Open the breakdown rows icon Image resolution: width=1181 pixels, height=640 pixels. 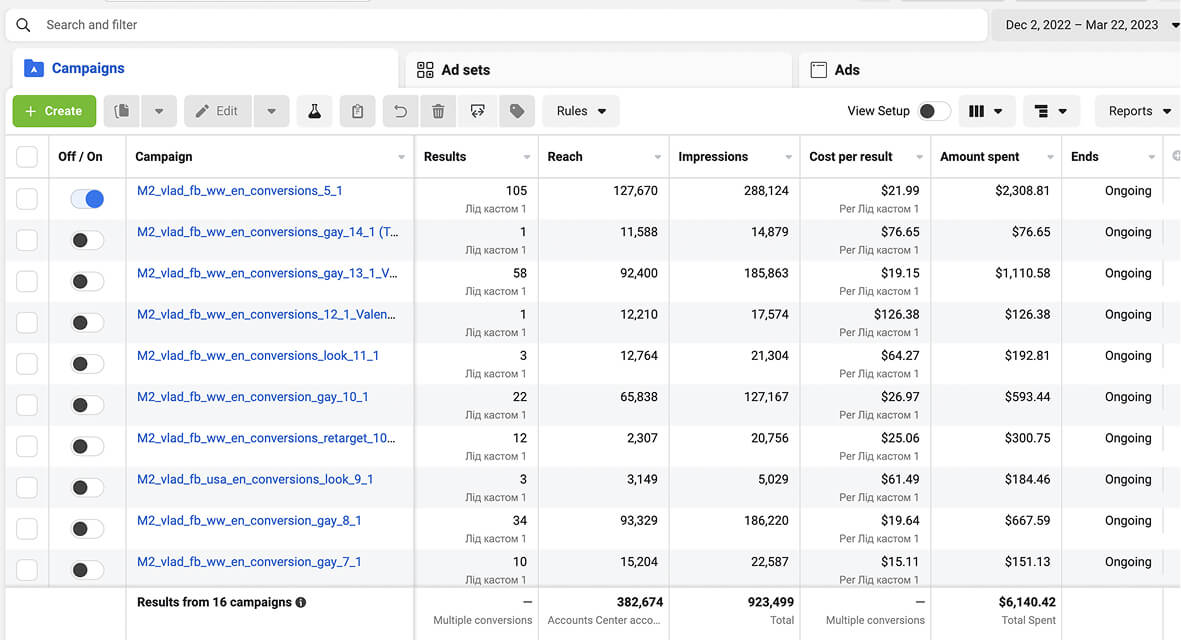(1051, 111)
